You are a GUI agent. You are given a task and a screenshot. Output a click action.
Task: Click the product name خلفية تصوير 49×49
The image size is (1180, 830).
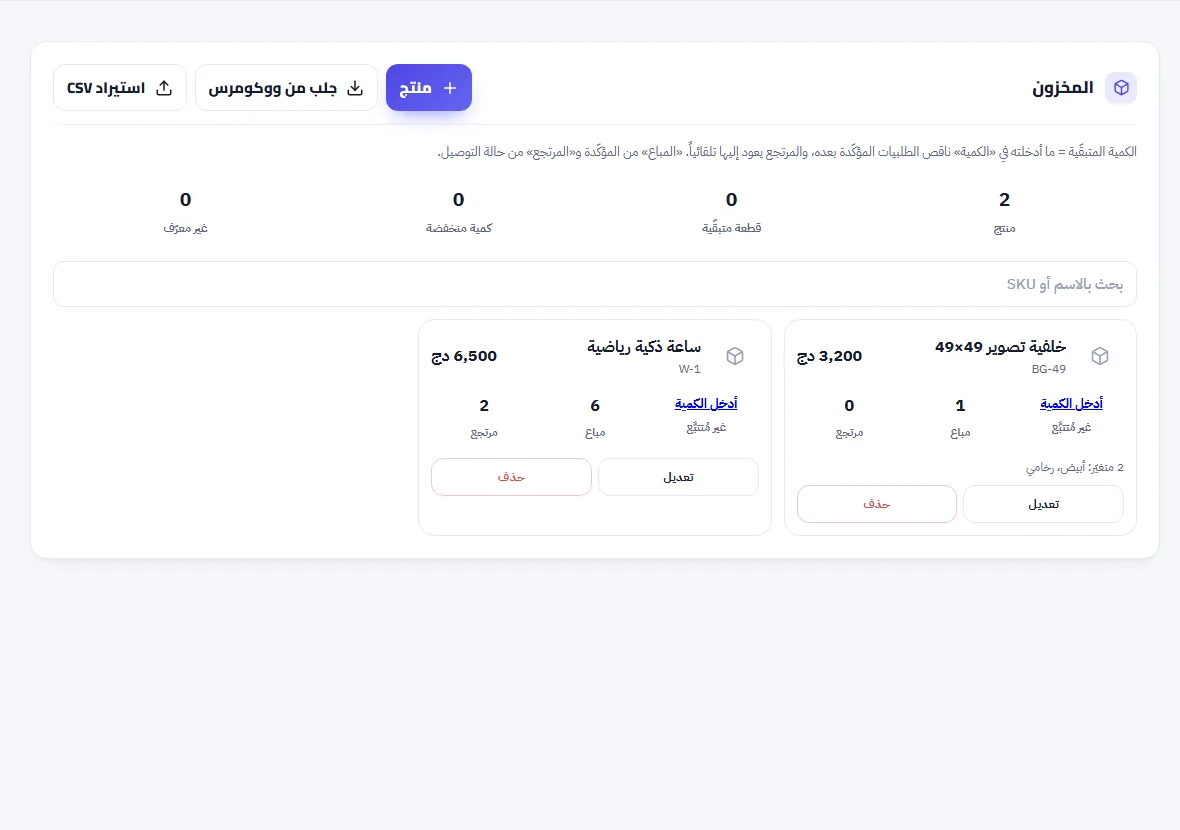point(1001,347)
